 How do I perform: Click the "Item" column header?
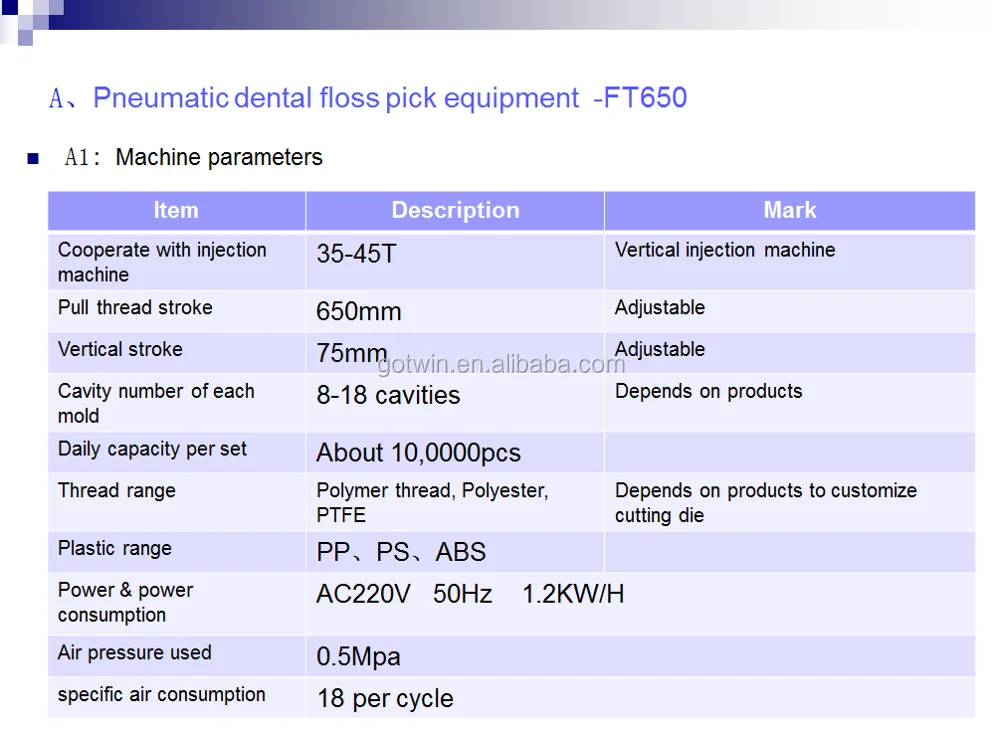point(176,211)
